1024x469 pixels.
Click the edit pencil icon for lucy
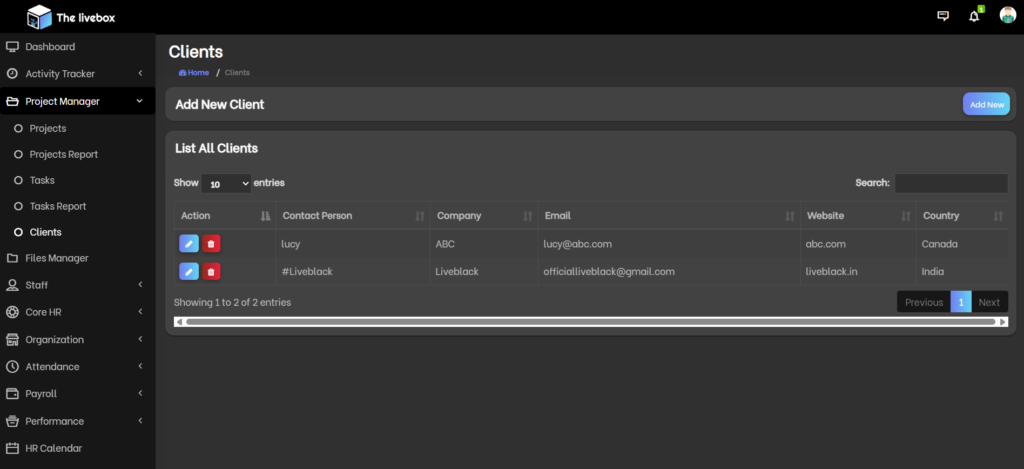(189, 243)
